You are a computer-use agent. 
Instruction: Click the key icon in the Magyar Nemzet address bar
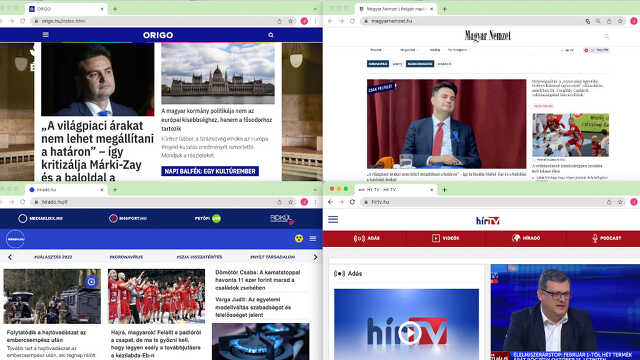587,21
